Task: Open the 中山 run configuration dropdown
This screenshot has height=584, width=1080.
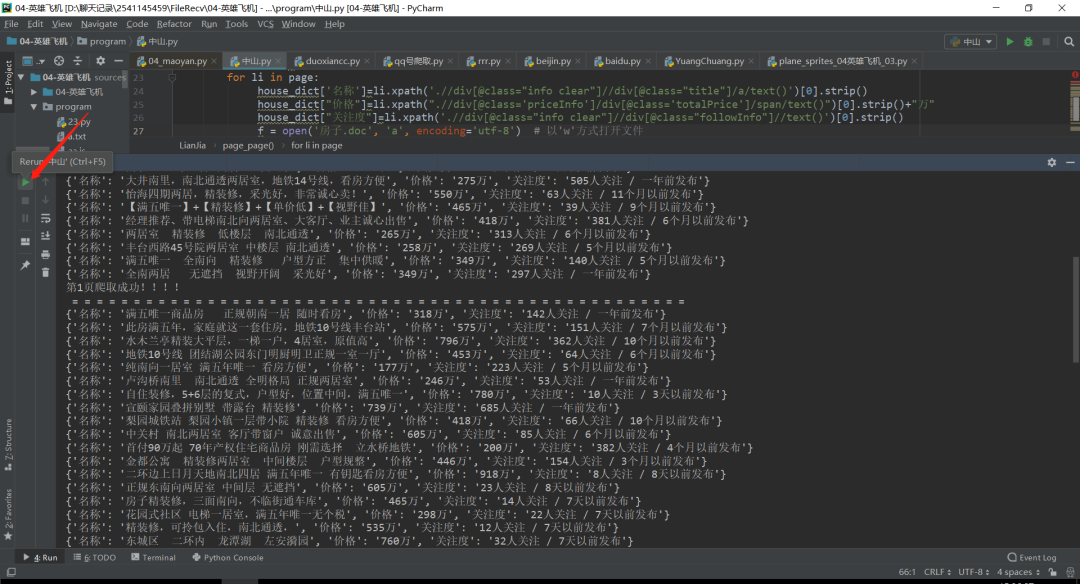Action: (971, 42)
